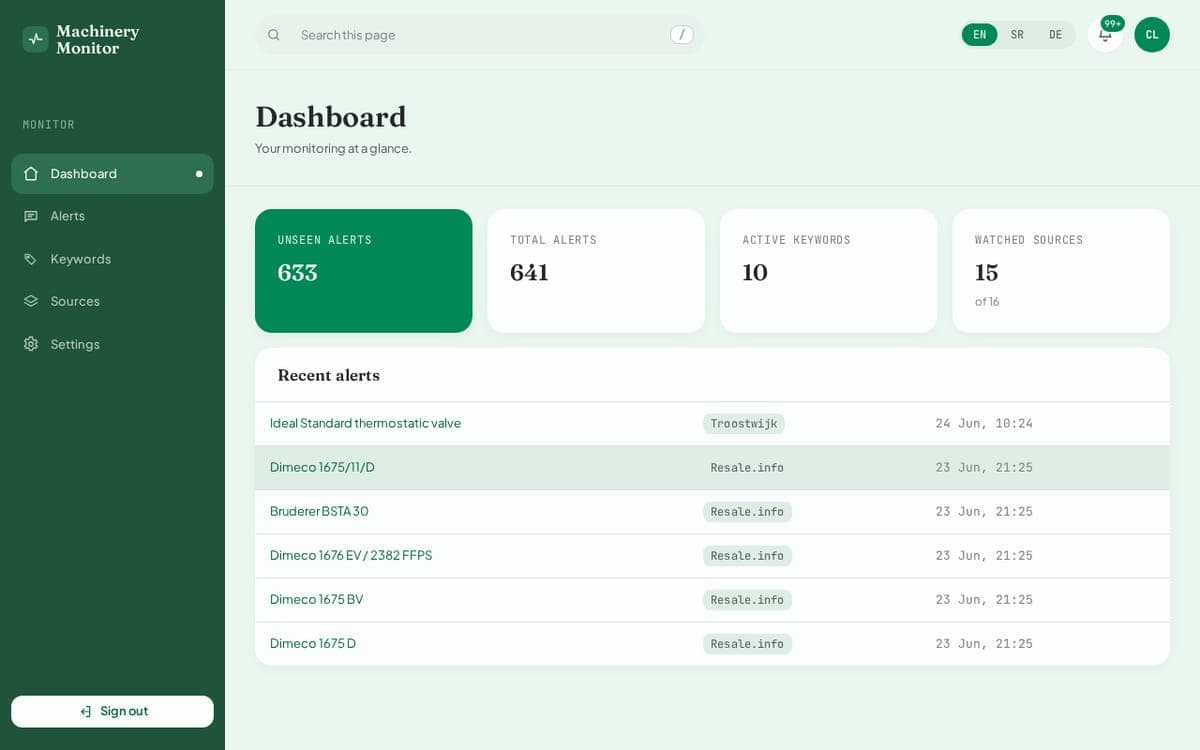Switch language to SR

(x=1017, y=35)
